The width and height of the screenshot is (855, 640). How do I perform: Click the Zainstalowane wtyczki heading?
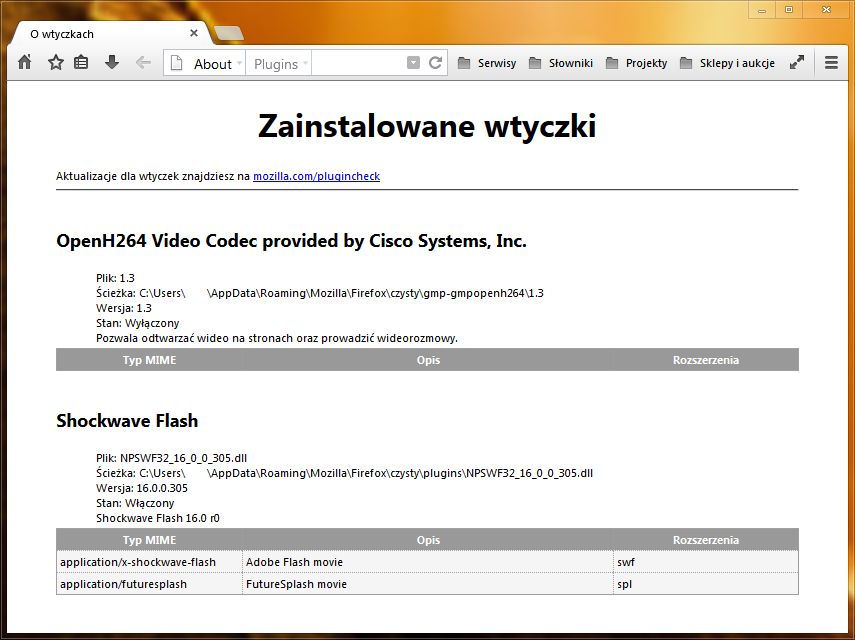click(427, 126)
